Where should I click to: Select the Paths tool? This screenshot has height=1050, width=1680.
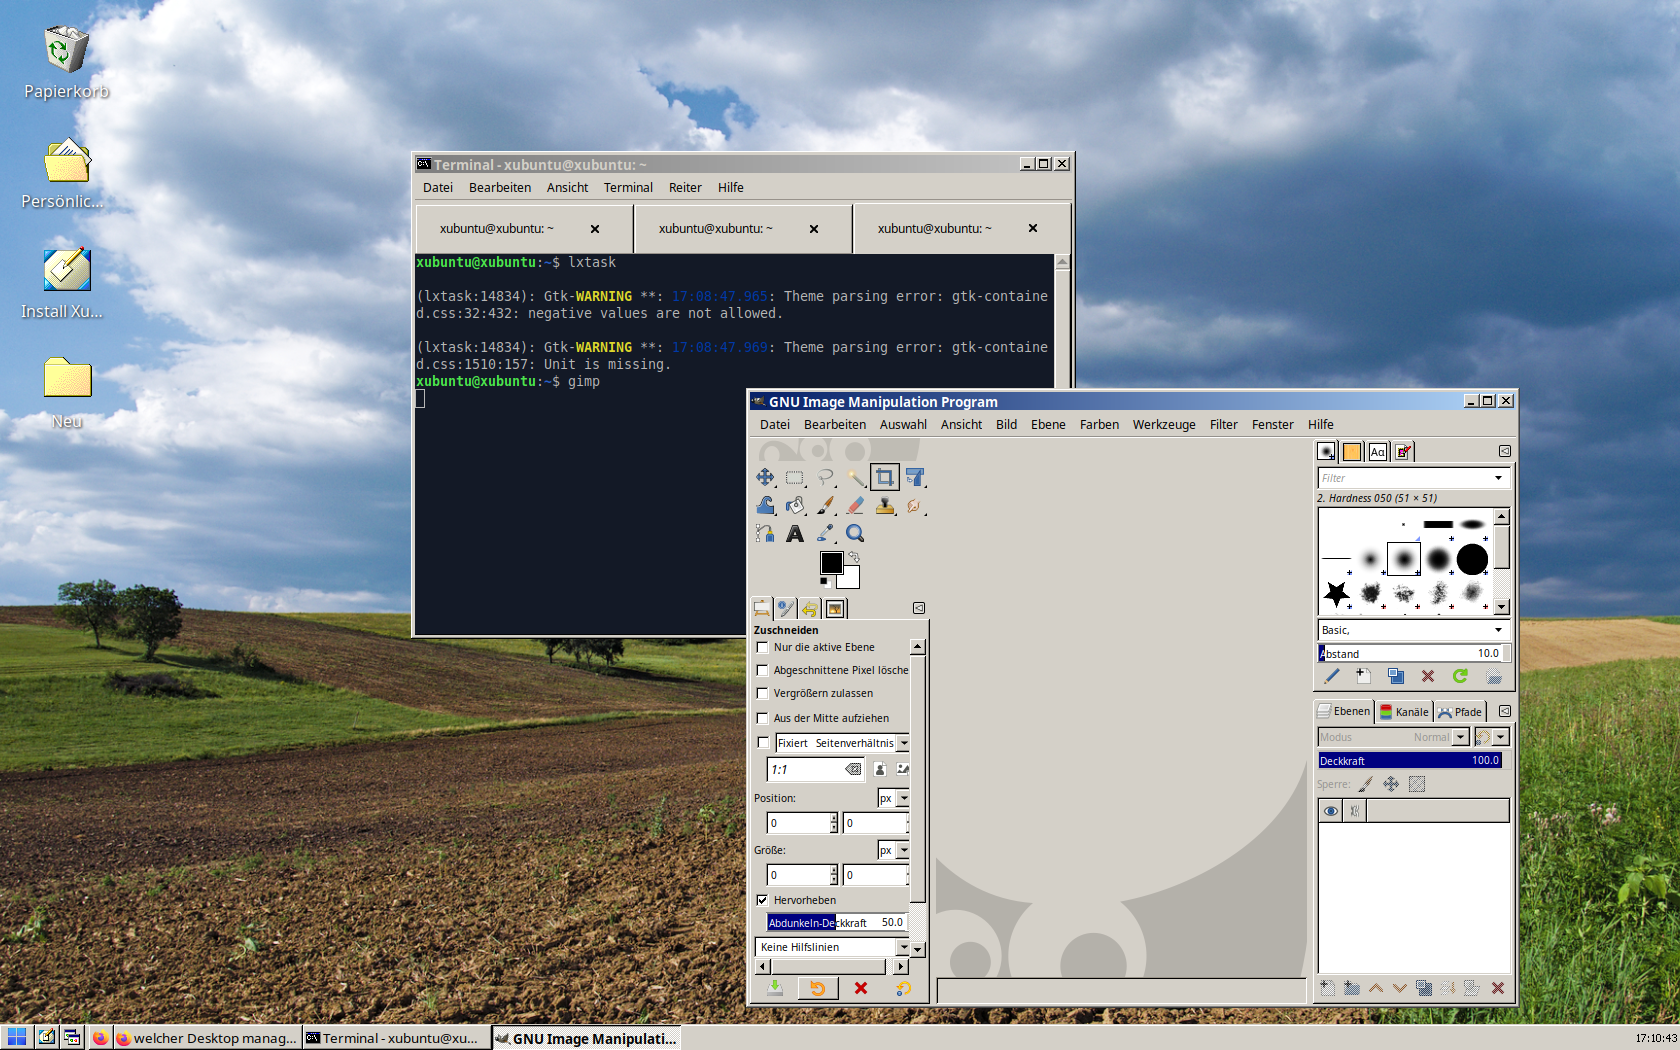pos(765,533)
